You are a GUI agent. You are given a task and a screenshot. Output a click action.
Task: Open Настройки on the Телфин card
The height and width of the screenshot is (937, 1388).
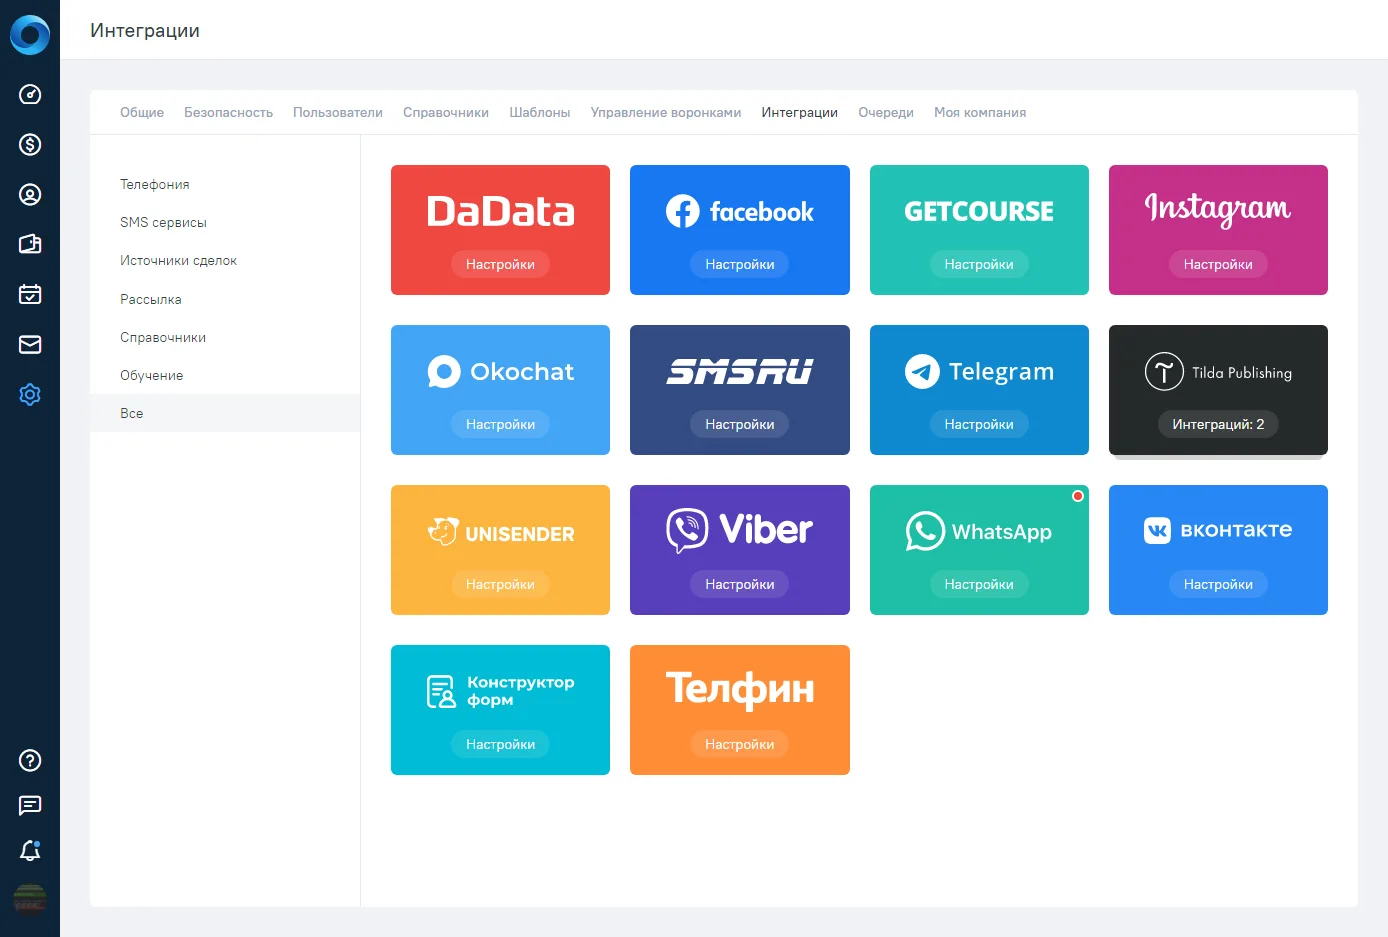click(740, 744)
